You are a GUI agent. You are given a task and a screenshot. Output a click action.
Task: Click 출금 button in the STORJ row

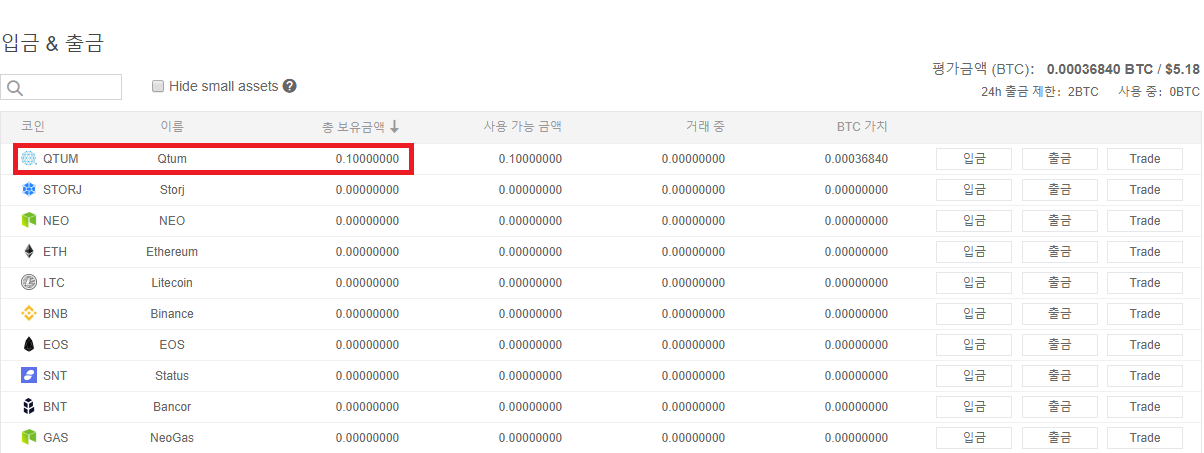click(x=1060, y=190)
